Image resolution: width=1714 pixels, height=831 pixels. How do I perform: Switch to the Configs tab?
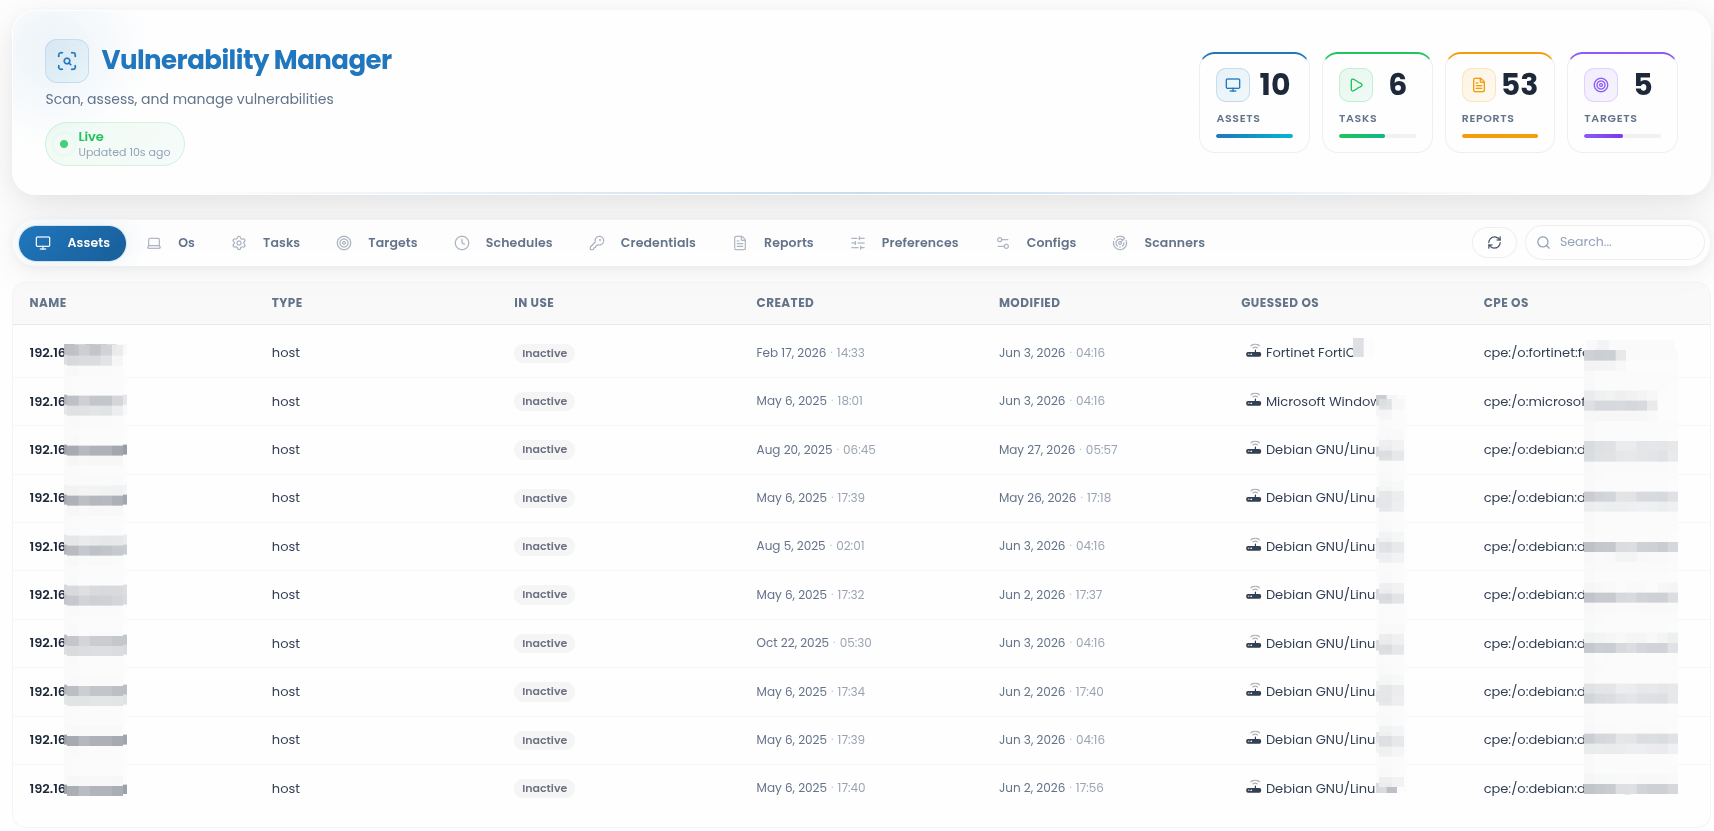click(1036, 243)
